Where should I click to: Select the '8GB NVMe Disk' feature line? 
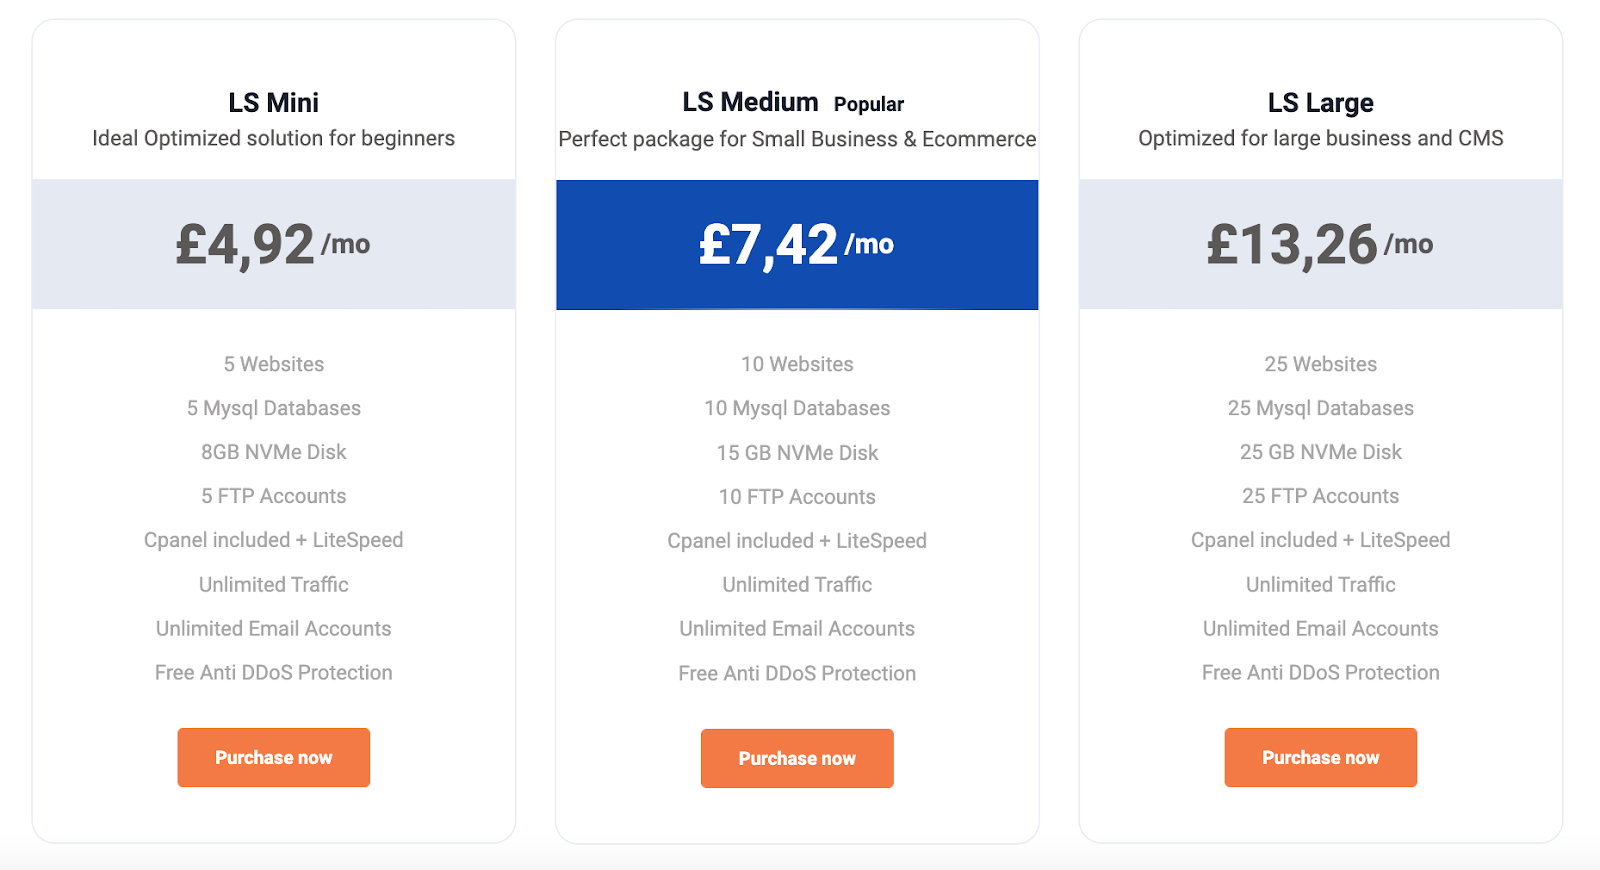273,452
